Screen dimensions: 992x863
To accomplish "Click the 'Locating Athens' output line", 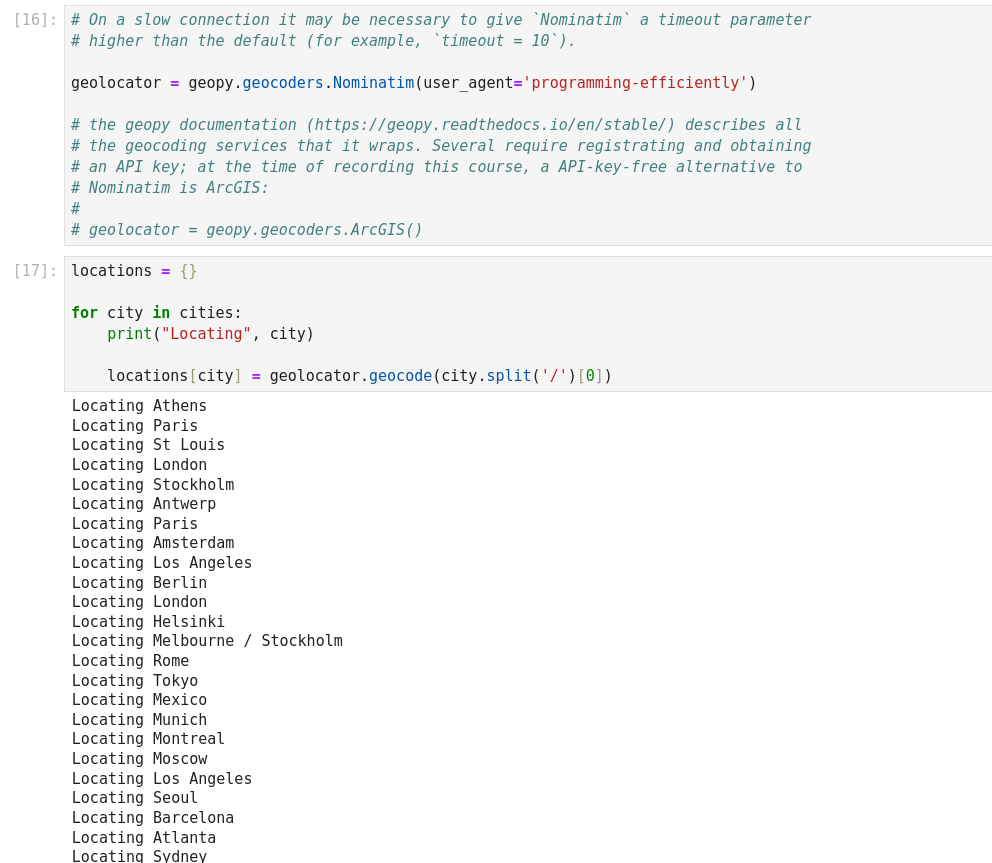I will [139, 406].
